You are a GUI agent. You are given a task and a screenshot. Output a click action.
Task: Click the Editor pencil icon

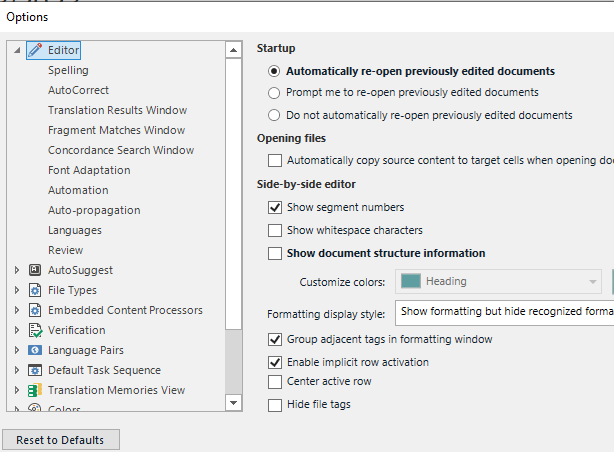35,50
